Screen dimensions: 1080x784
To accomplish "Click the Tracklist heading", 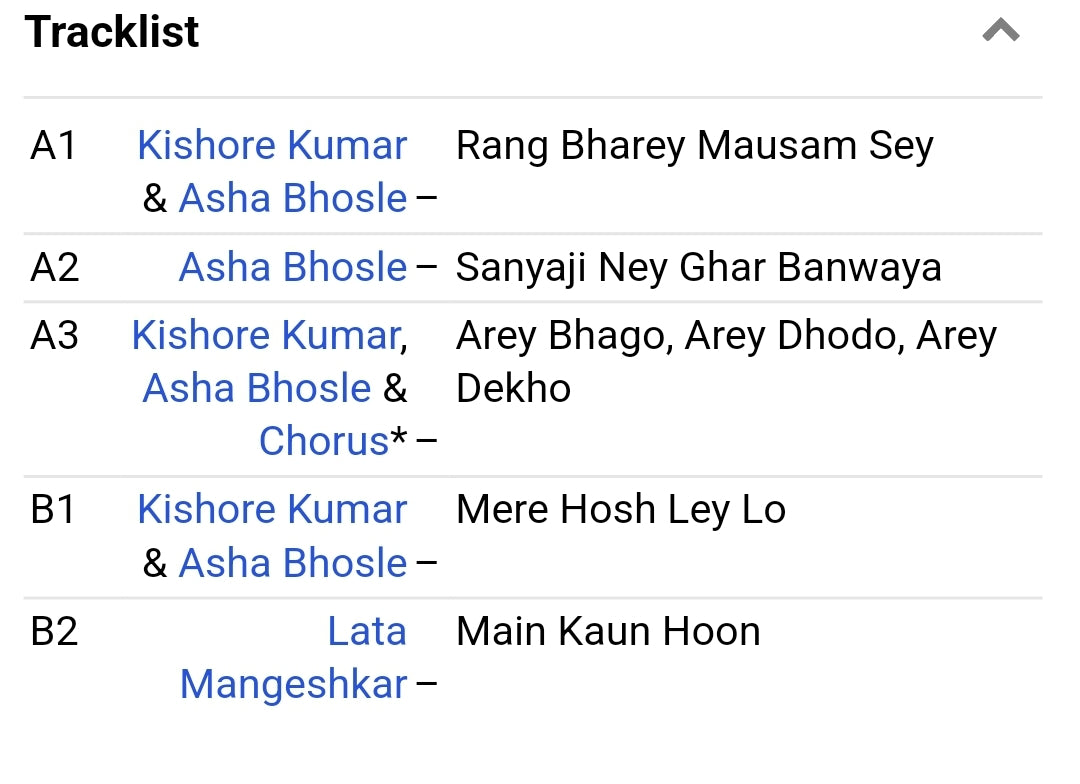I will (x=112, y=32).
